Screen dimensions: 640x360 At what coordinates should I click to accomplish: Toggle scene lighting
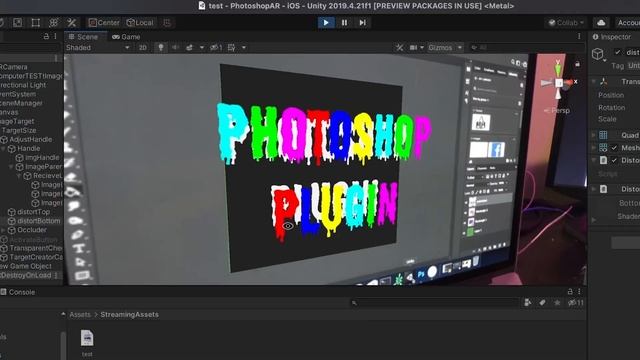pos(161,48)
